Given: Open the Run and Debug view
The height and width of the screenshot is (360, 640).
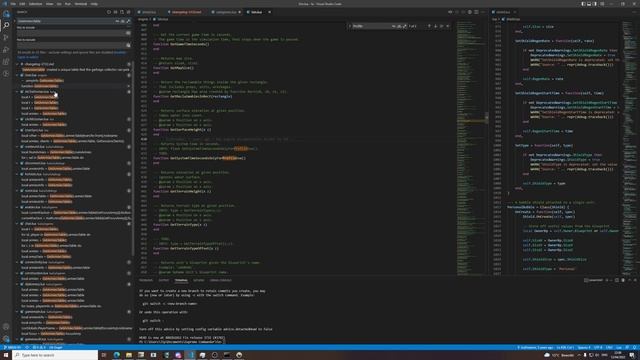Looking at the screenshot, I should coord(6,49).
